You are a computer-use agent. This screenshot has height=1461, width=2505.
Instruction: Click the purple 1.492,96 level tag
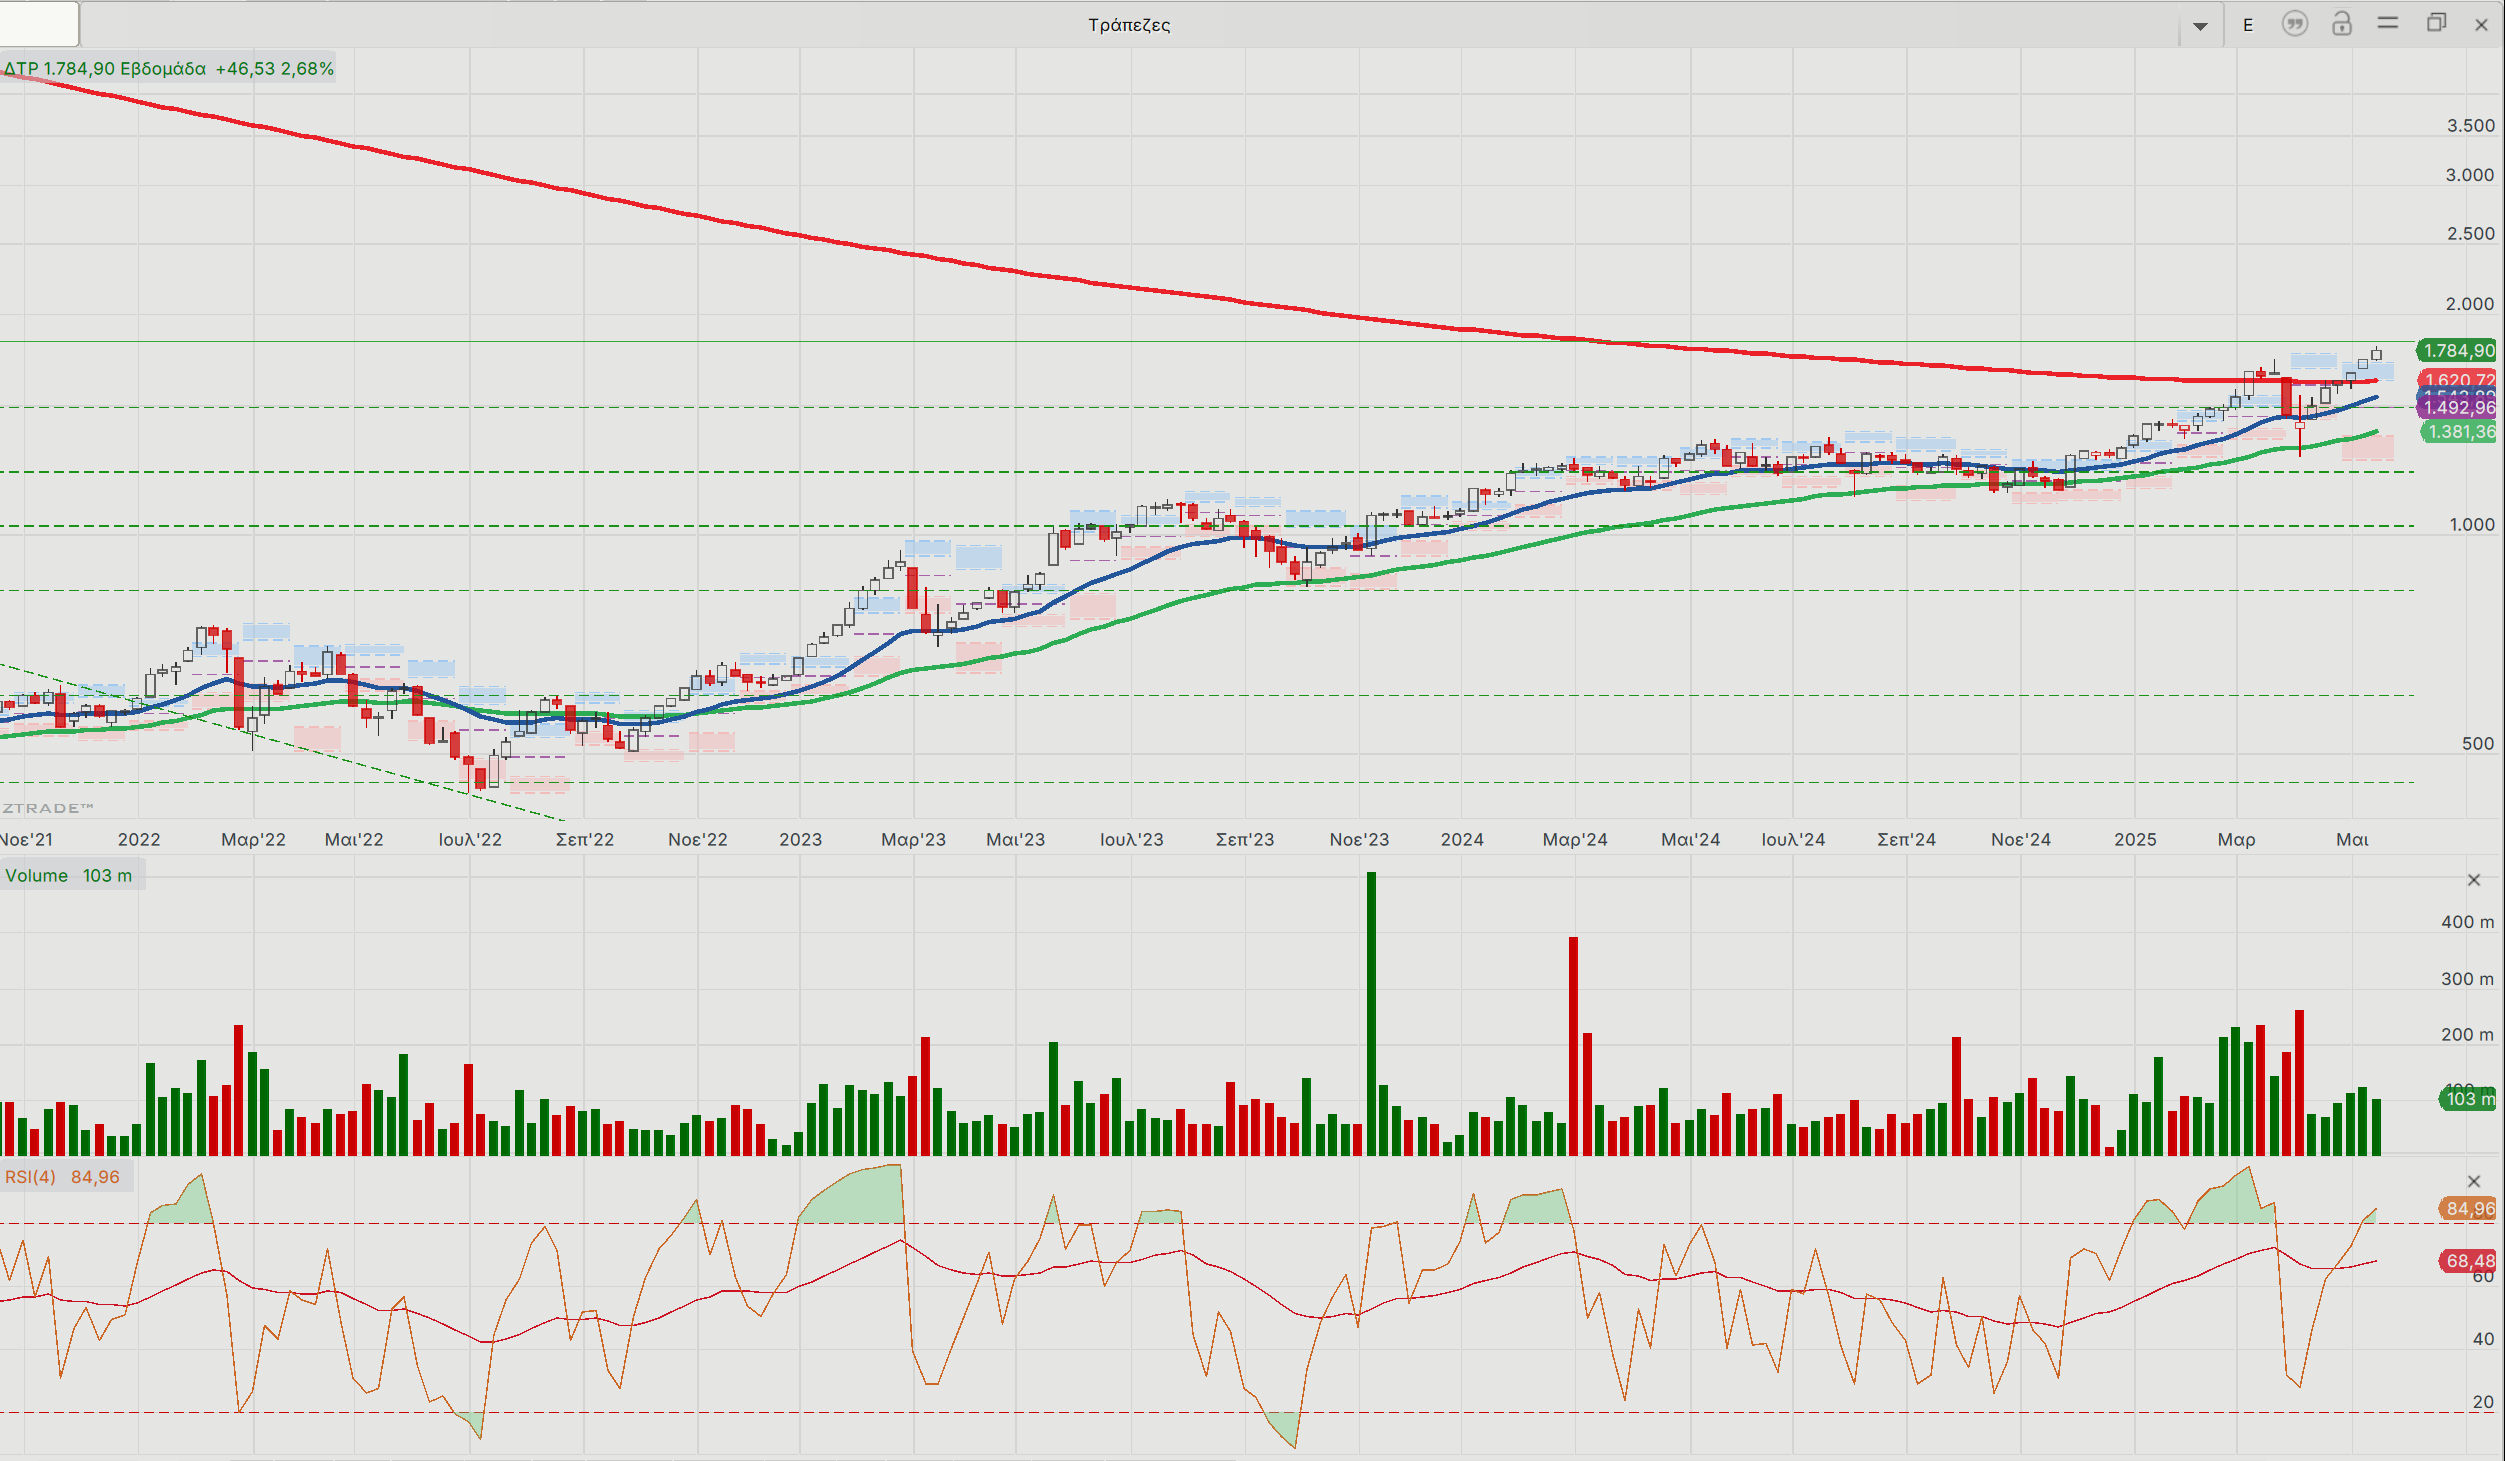point(2458,407)
